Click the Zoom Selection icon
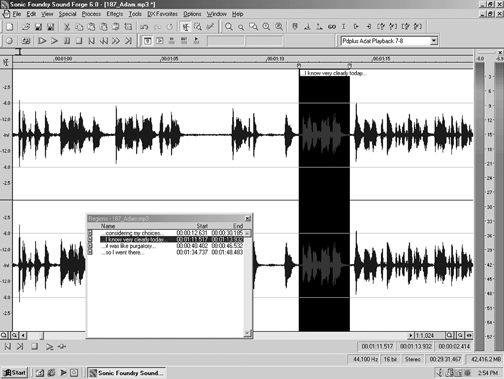This screenshot has width=504, height=379. [x=253, y=27]
